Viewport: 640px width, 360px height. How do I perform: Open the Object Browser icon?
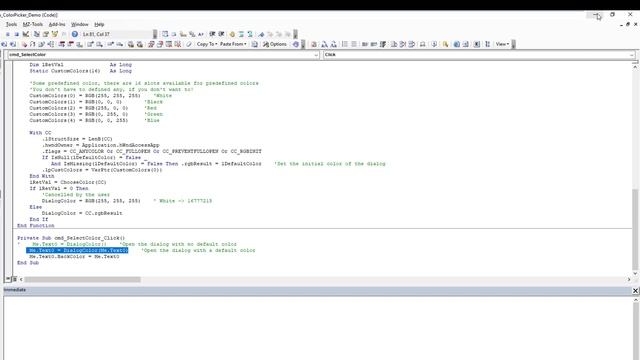pos(55,34)
